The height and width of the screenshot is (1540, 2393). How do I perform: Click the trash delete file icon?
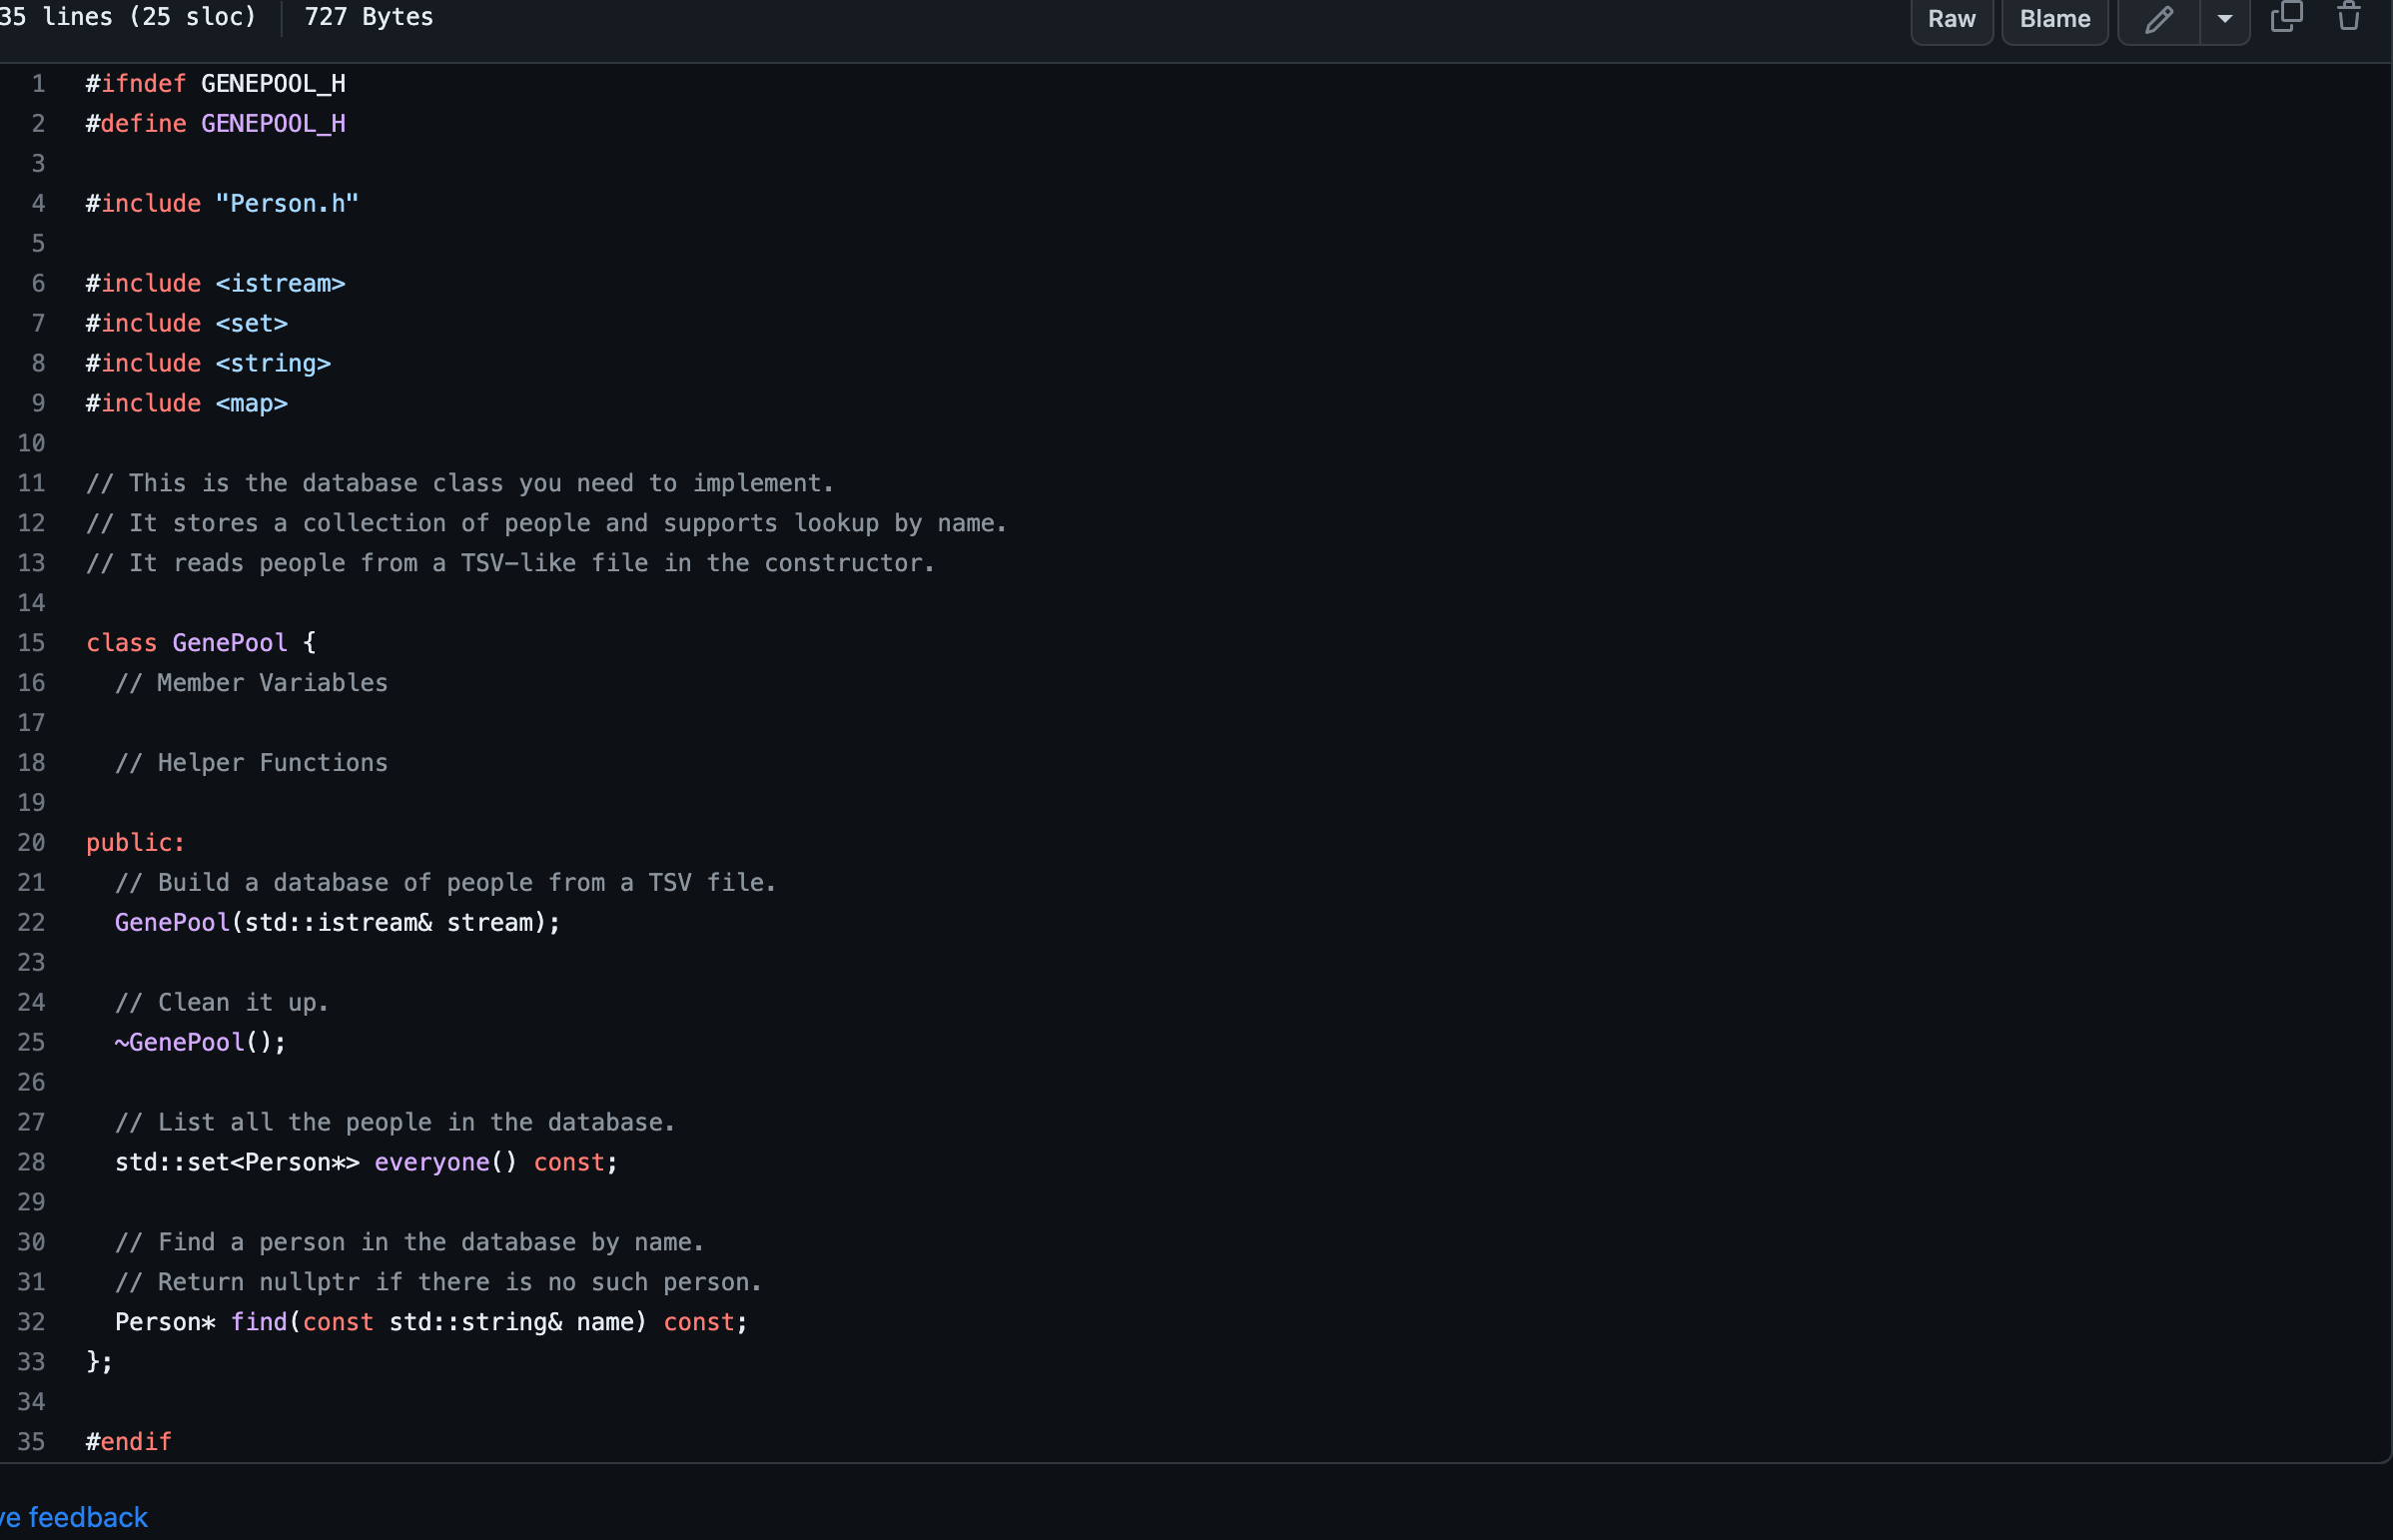pos(2349,17)
